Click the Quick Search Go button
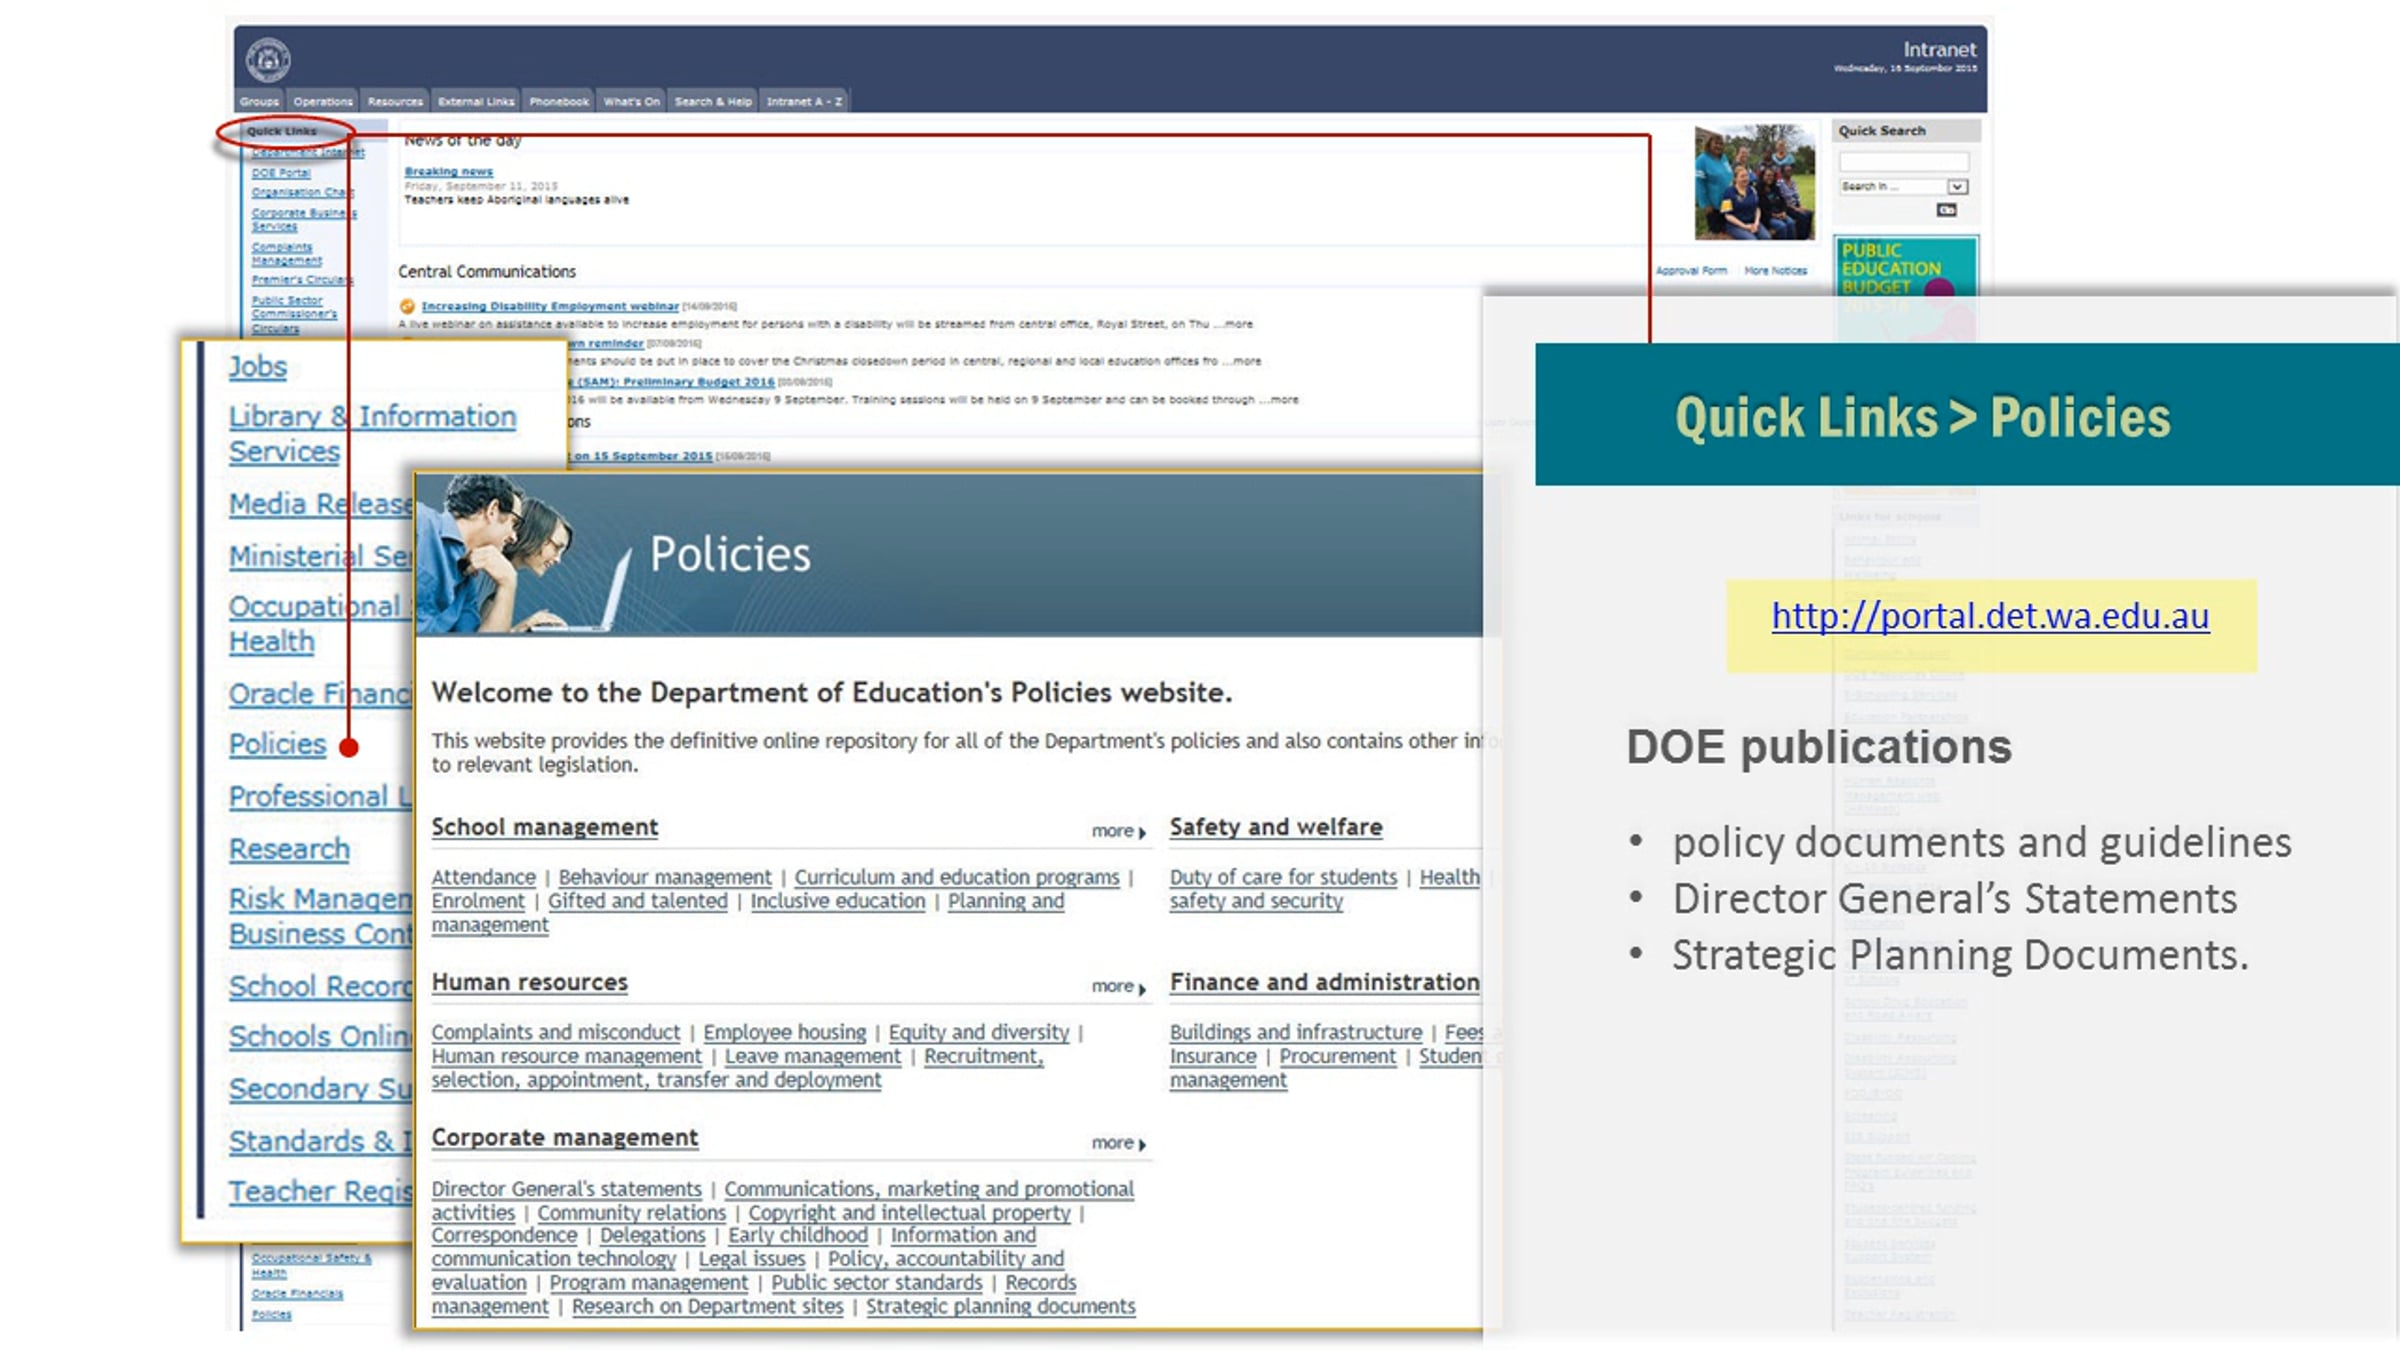 1946,210
